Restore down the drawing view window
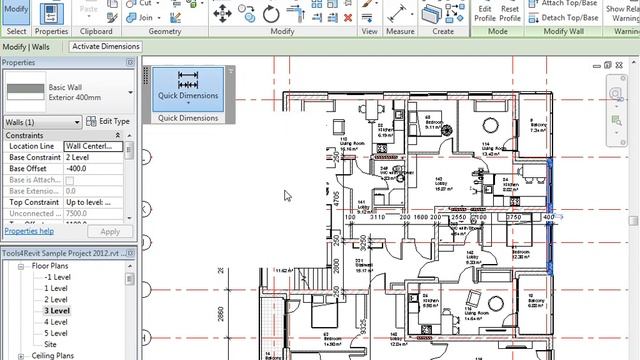This screenshot has height=360, width=640. click(608, 65)
